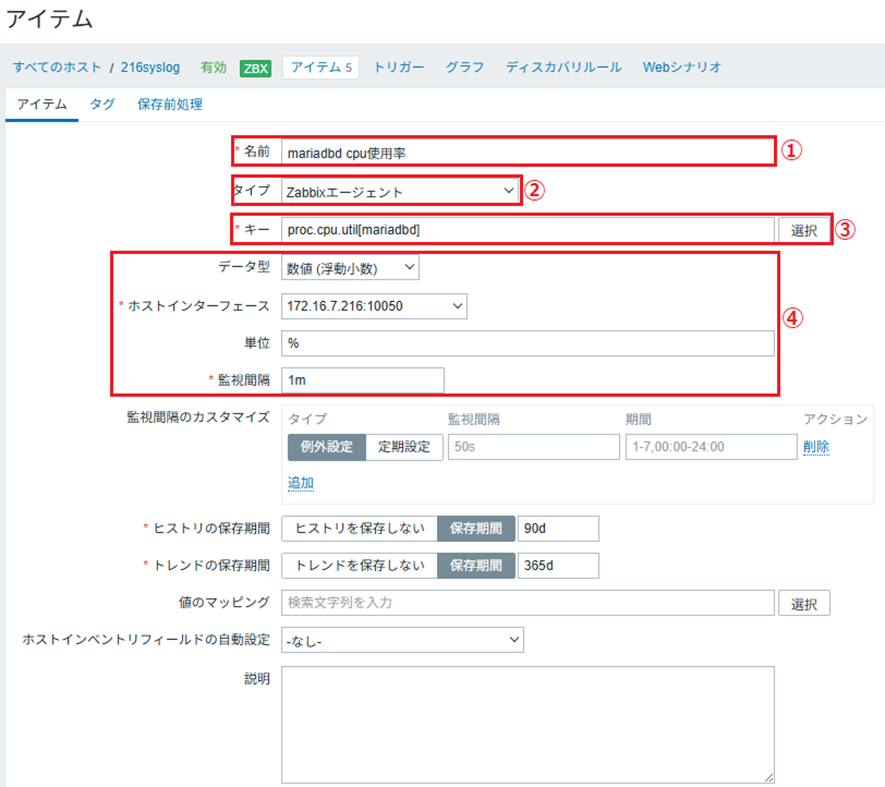Choose トレンドを保存しない option
885x787 pixels.
[x=359, y=565]
